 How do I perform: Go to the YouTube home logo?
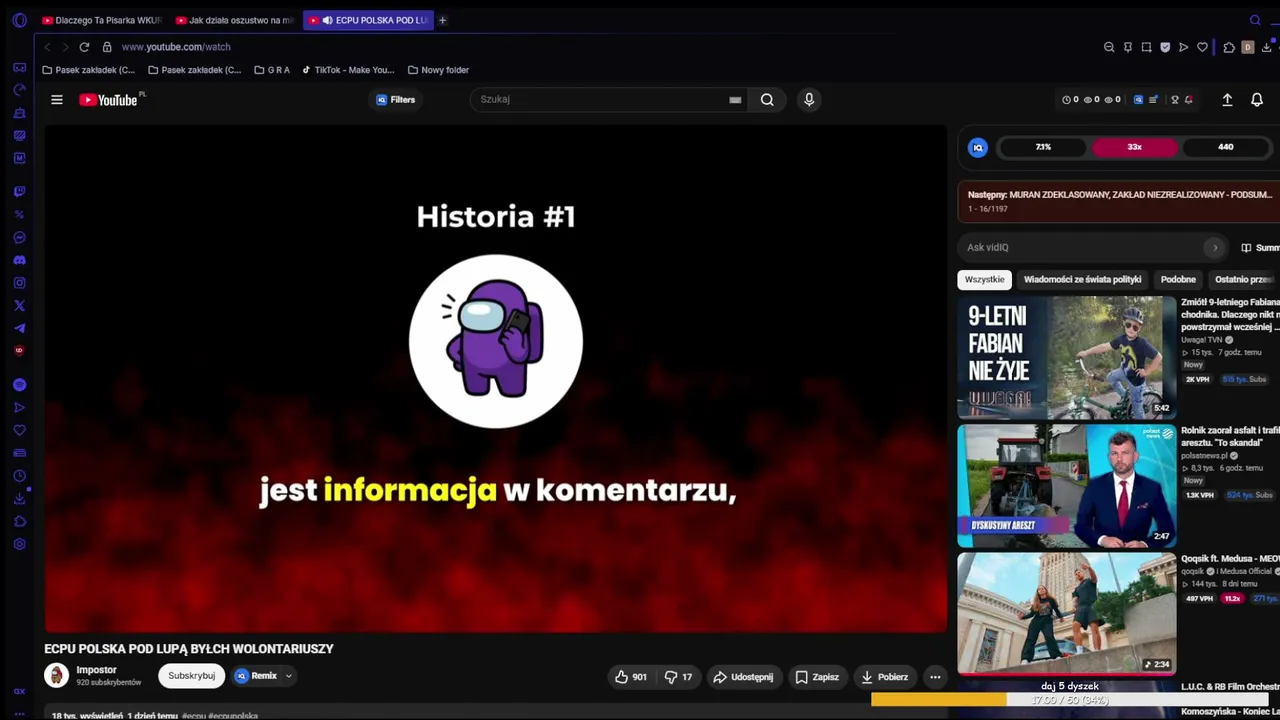pyautogui.click(x=110, y=100)
